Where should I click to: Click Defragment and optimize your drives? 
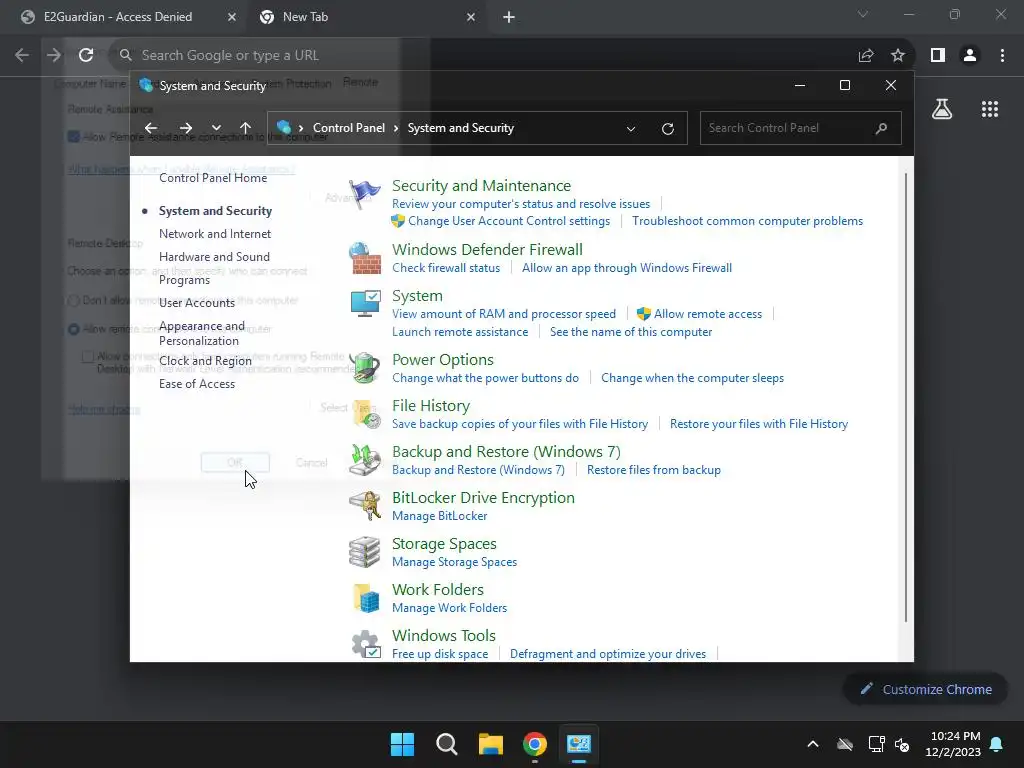pyautogui.click(x=607, y=654)
